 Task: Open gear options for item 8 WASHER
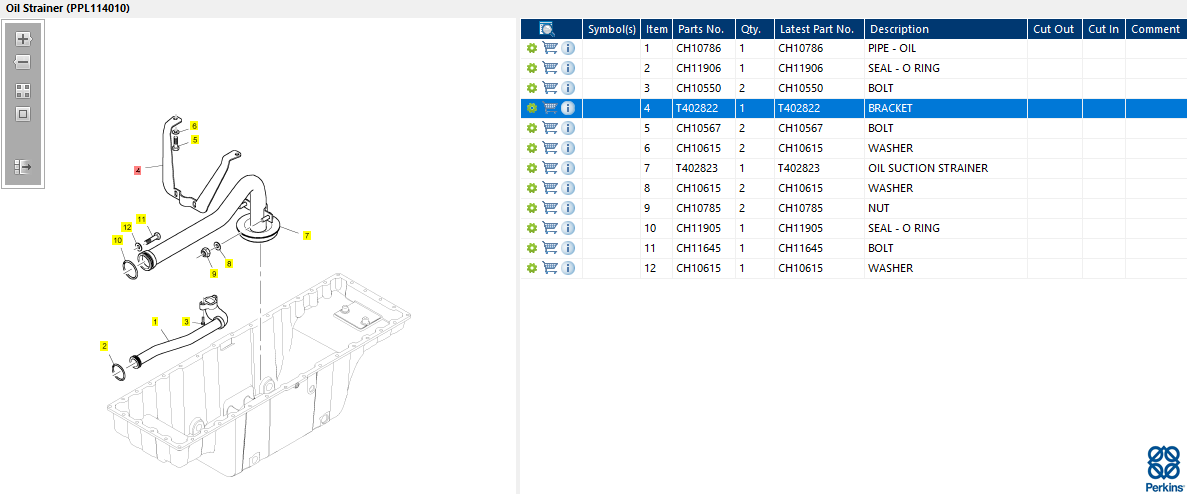point(531,188)
